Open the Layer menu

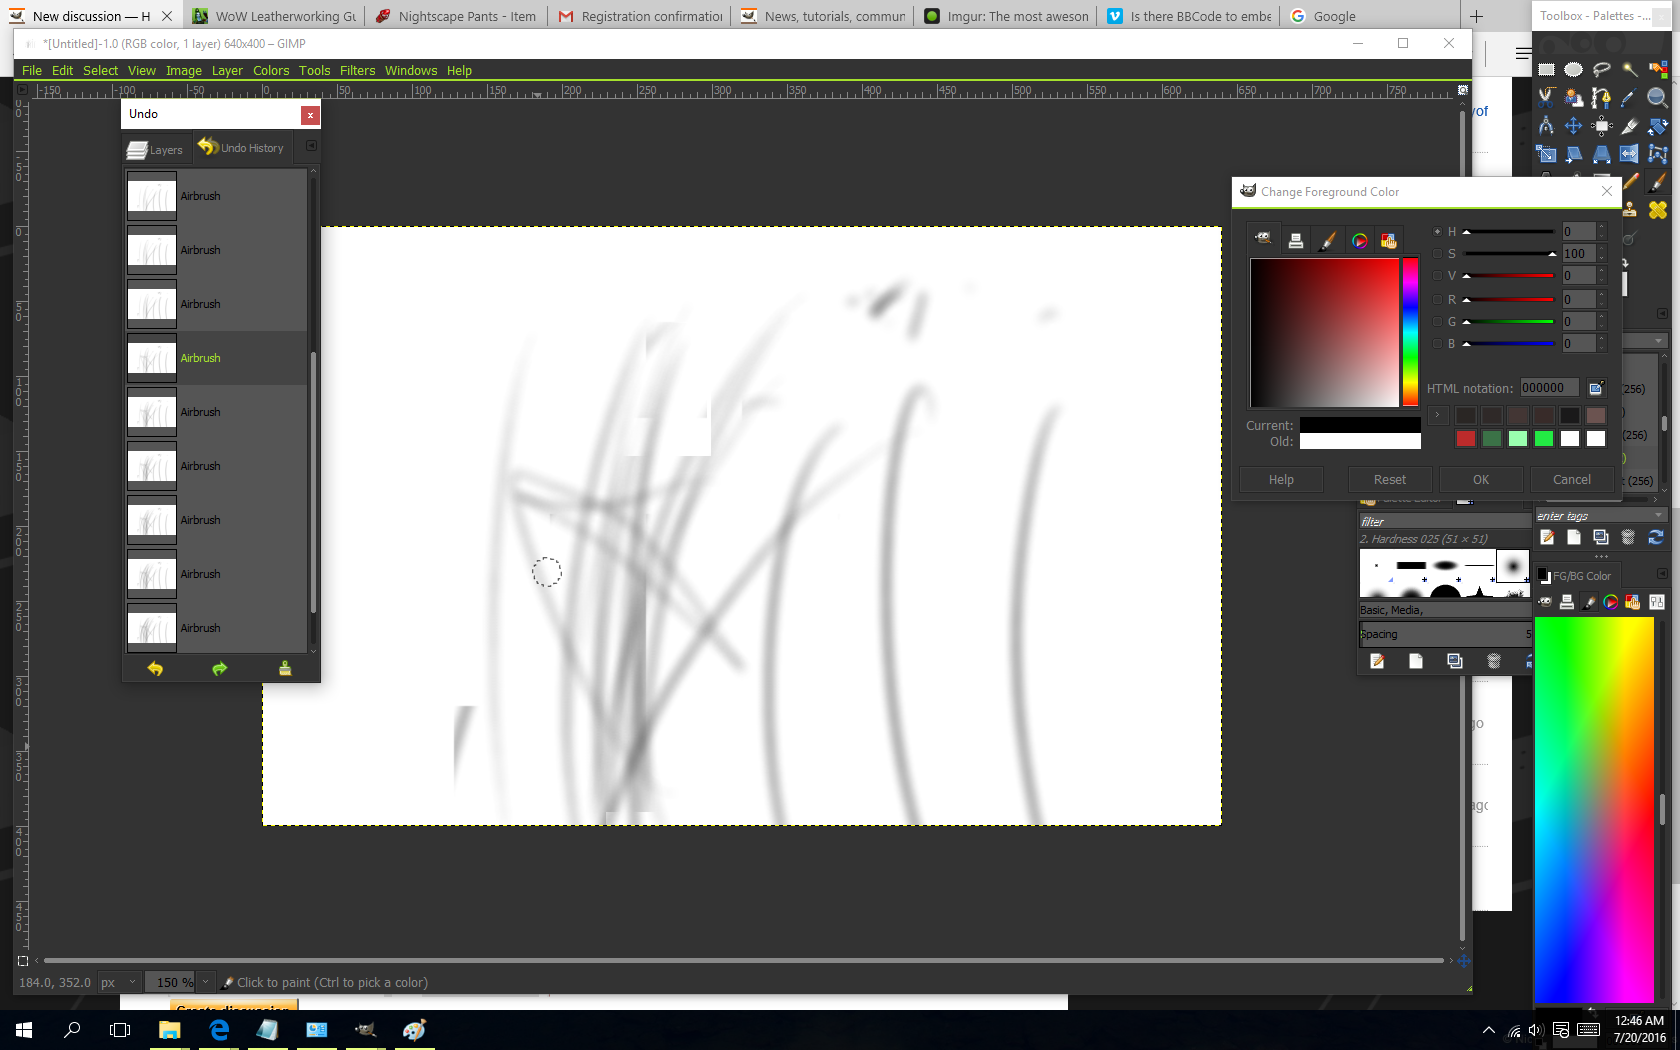point(227,70)
